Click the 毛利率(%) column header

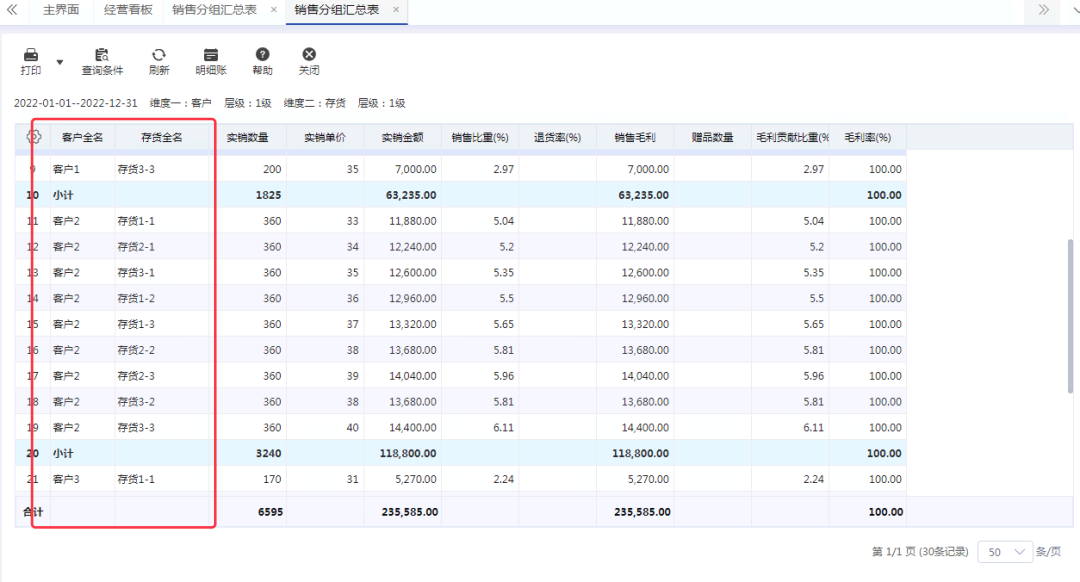click(x=867, y=138)
